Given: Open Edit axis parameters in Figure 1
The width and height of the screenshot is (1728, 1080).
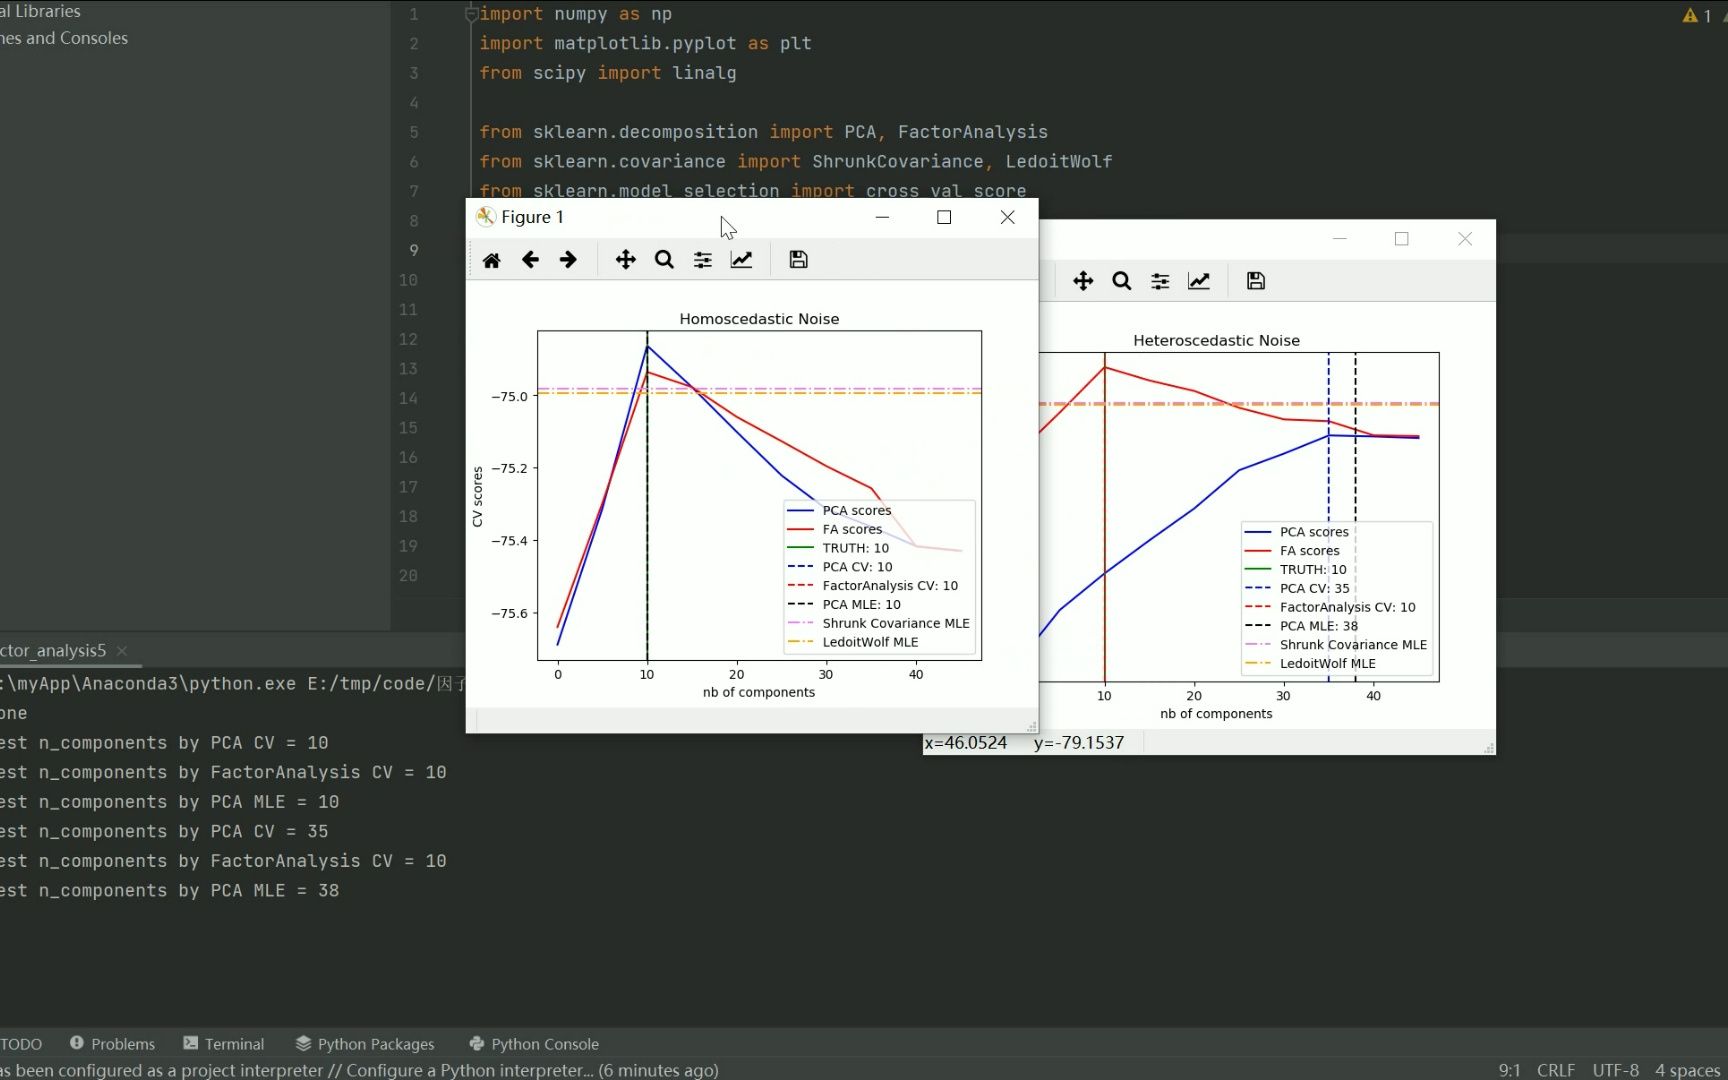Looking at the screenshot, I should pyautogui.click(x=741, y=260).
